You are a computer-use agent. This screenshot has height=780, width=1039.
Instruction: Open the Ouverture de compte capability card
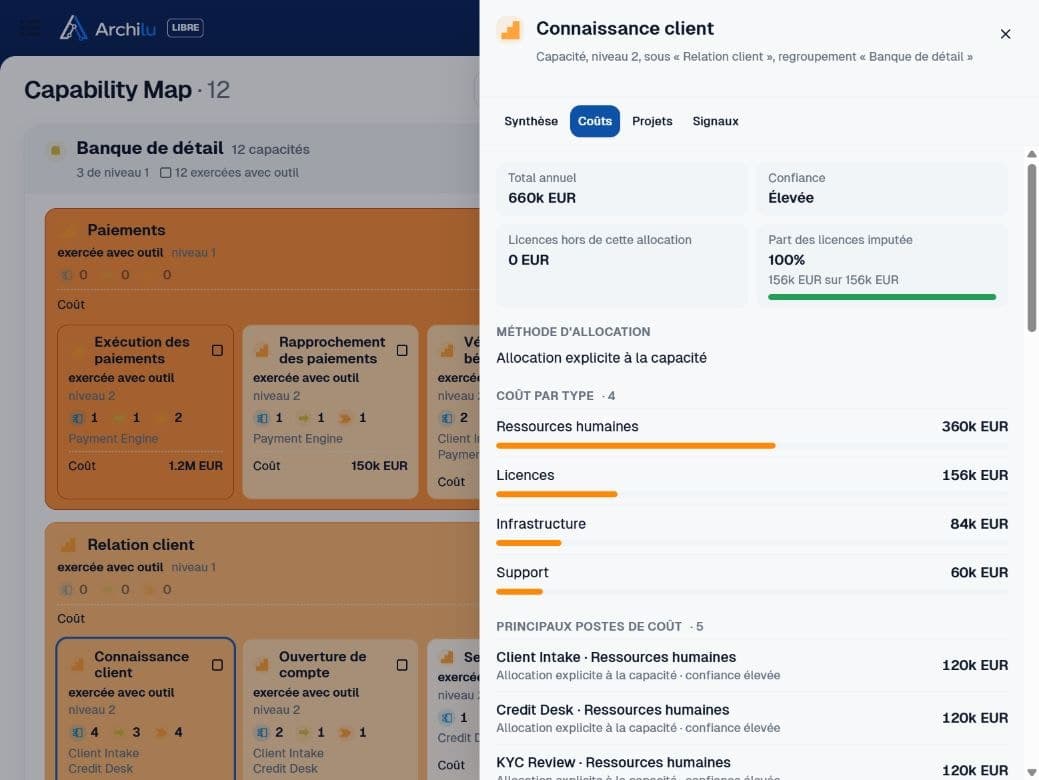(x=330, y=710)
